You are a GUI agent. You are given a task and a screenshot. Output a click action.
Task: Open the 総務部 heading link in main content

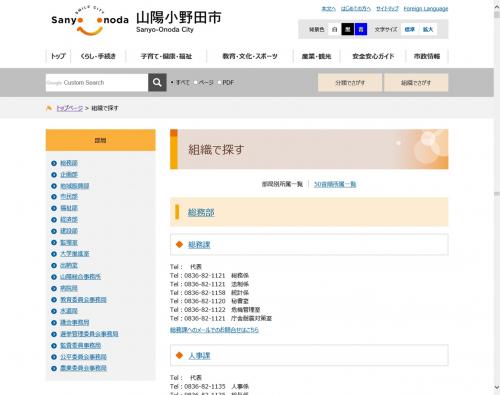[201, 212]
